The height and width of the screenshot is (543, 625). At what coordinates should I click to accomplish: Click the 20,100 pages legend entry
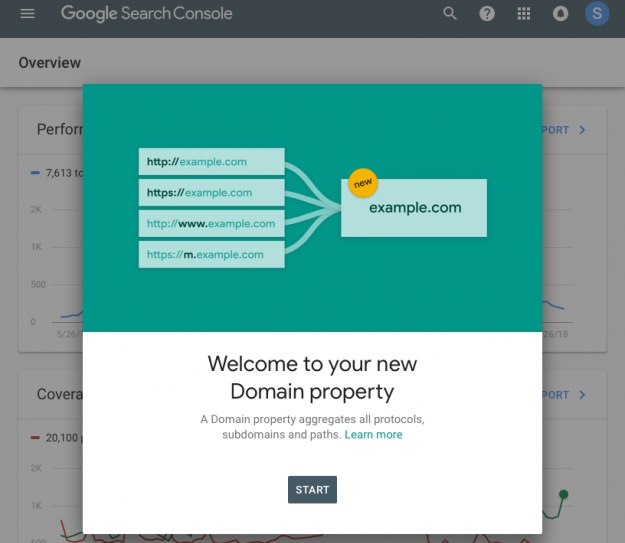point(57,438)
